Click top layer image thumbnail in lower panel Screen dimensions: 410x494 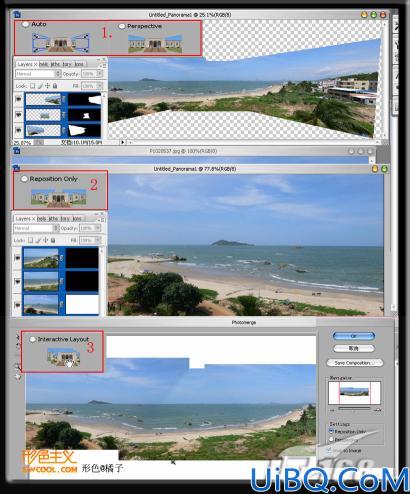click(x=41, y=258)
